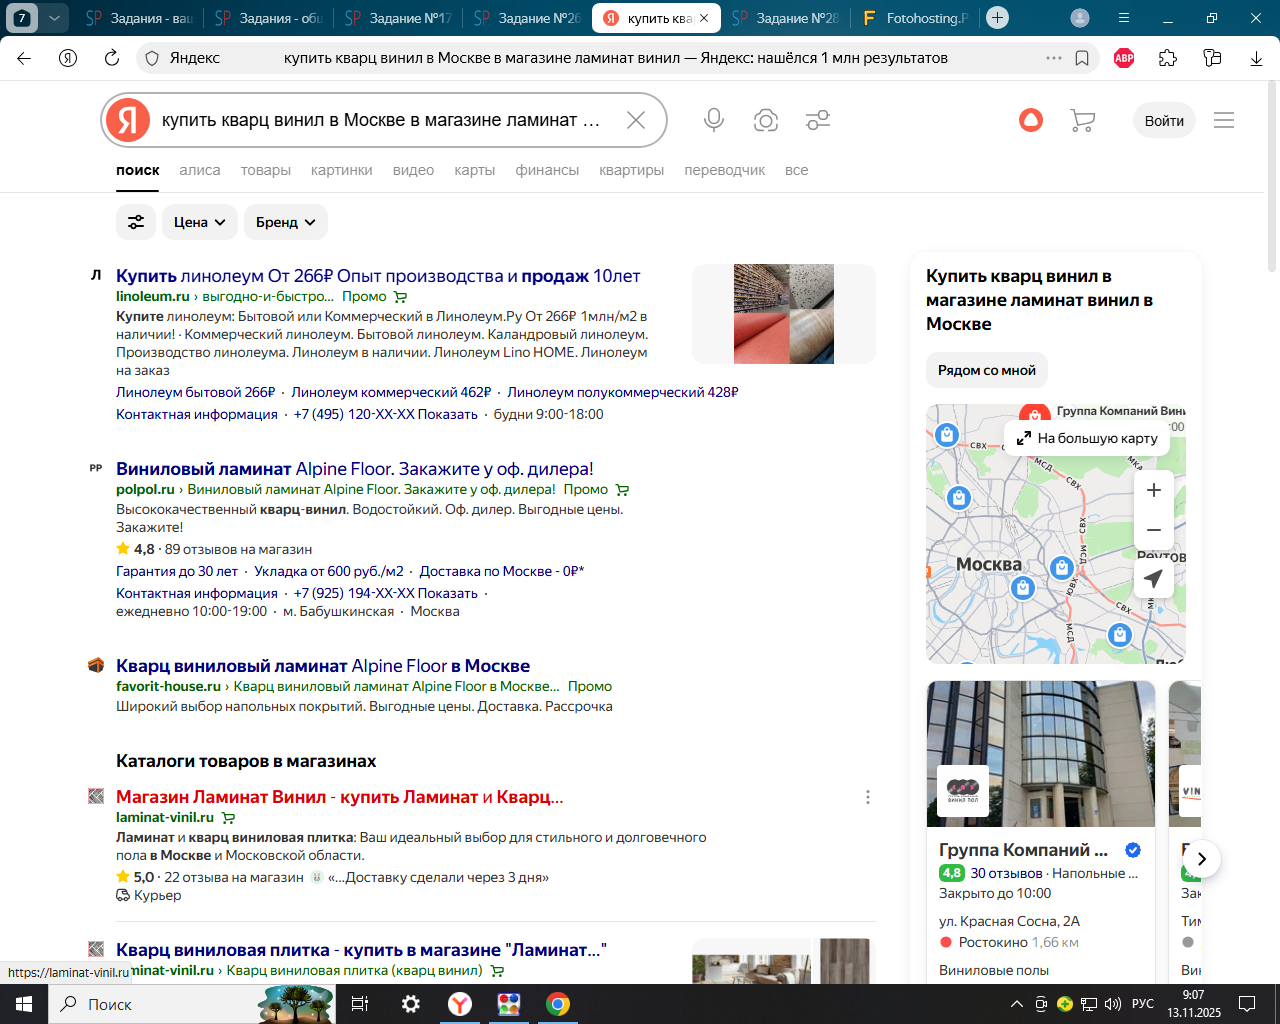Open three-dots menu for Магазин Ламинат Винил result
Screen dimensions: 1280x1024
[868, 797]
